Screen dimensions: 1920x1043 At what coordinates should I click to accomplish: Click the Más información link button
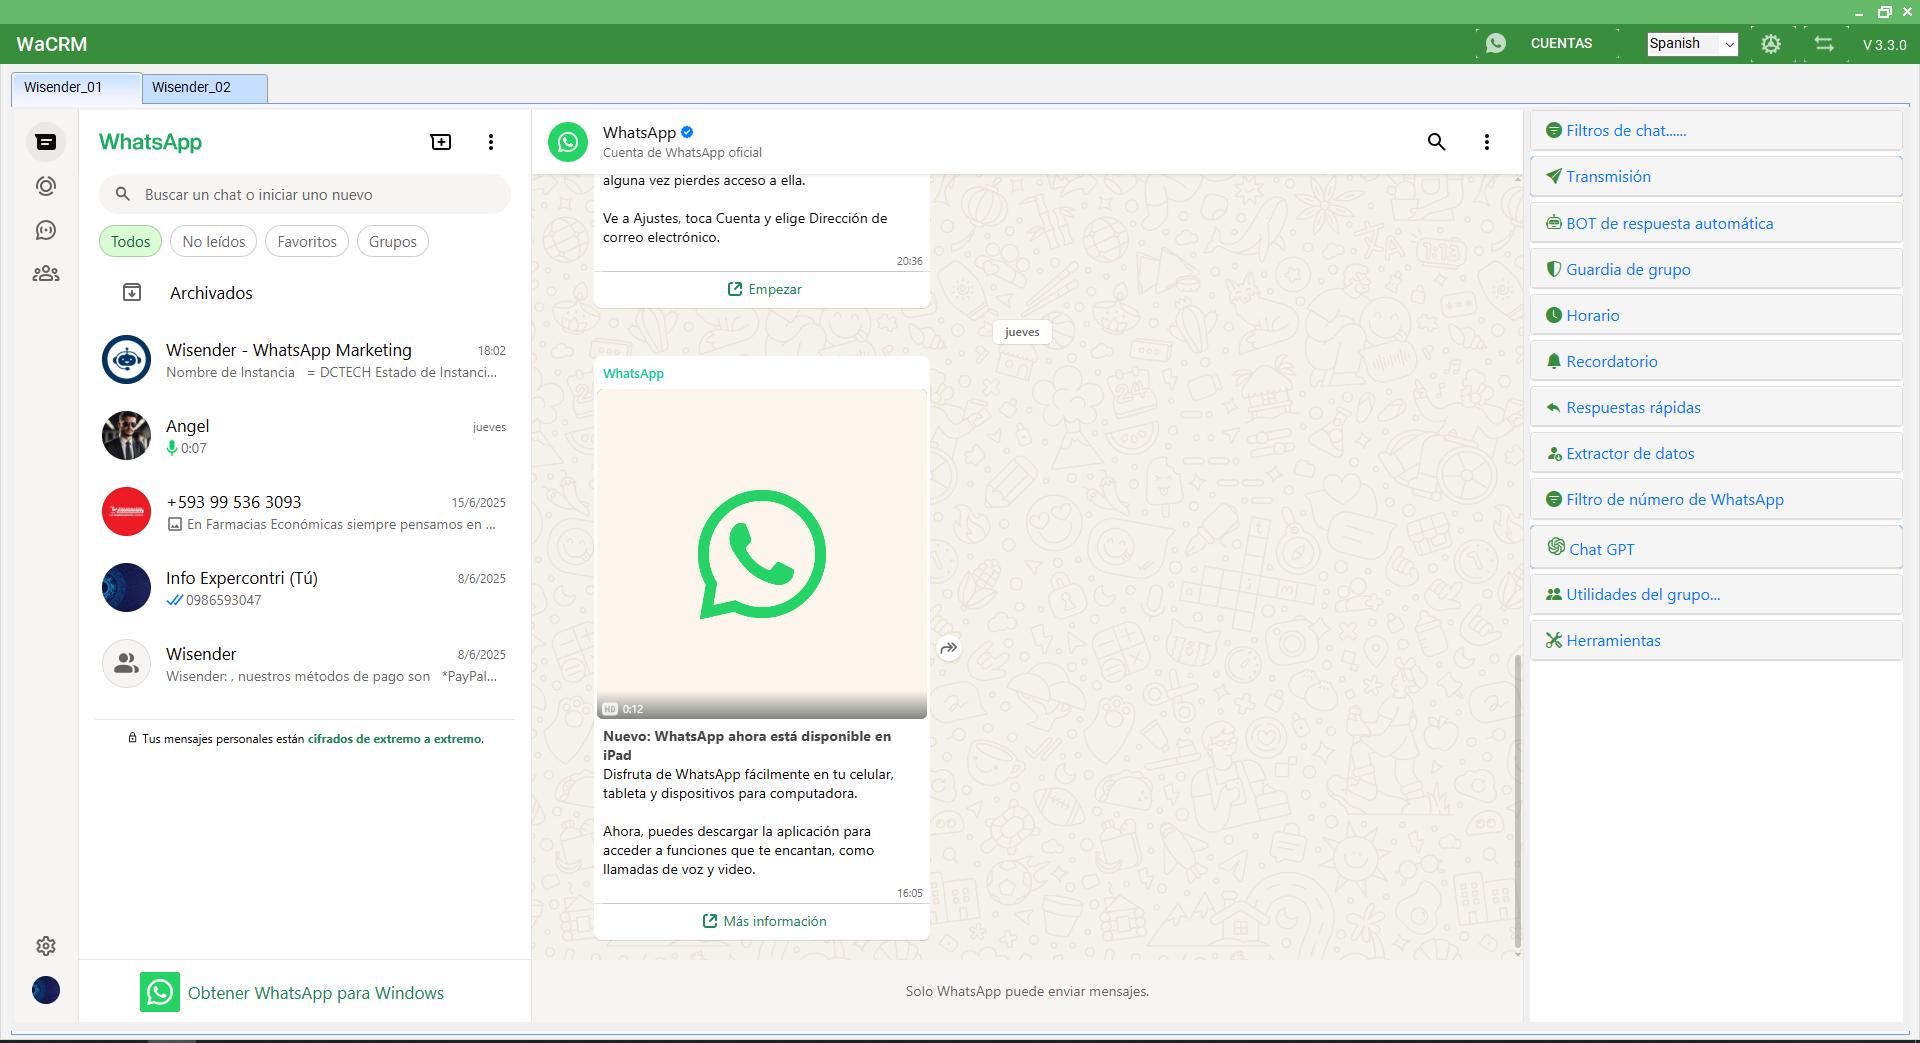point(764,921)
